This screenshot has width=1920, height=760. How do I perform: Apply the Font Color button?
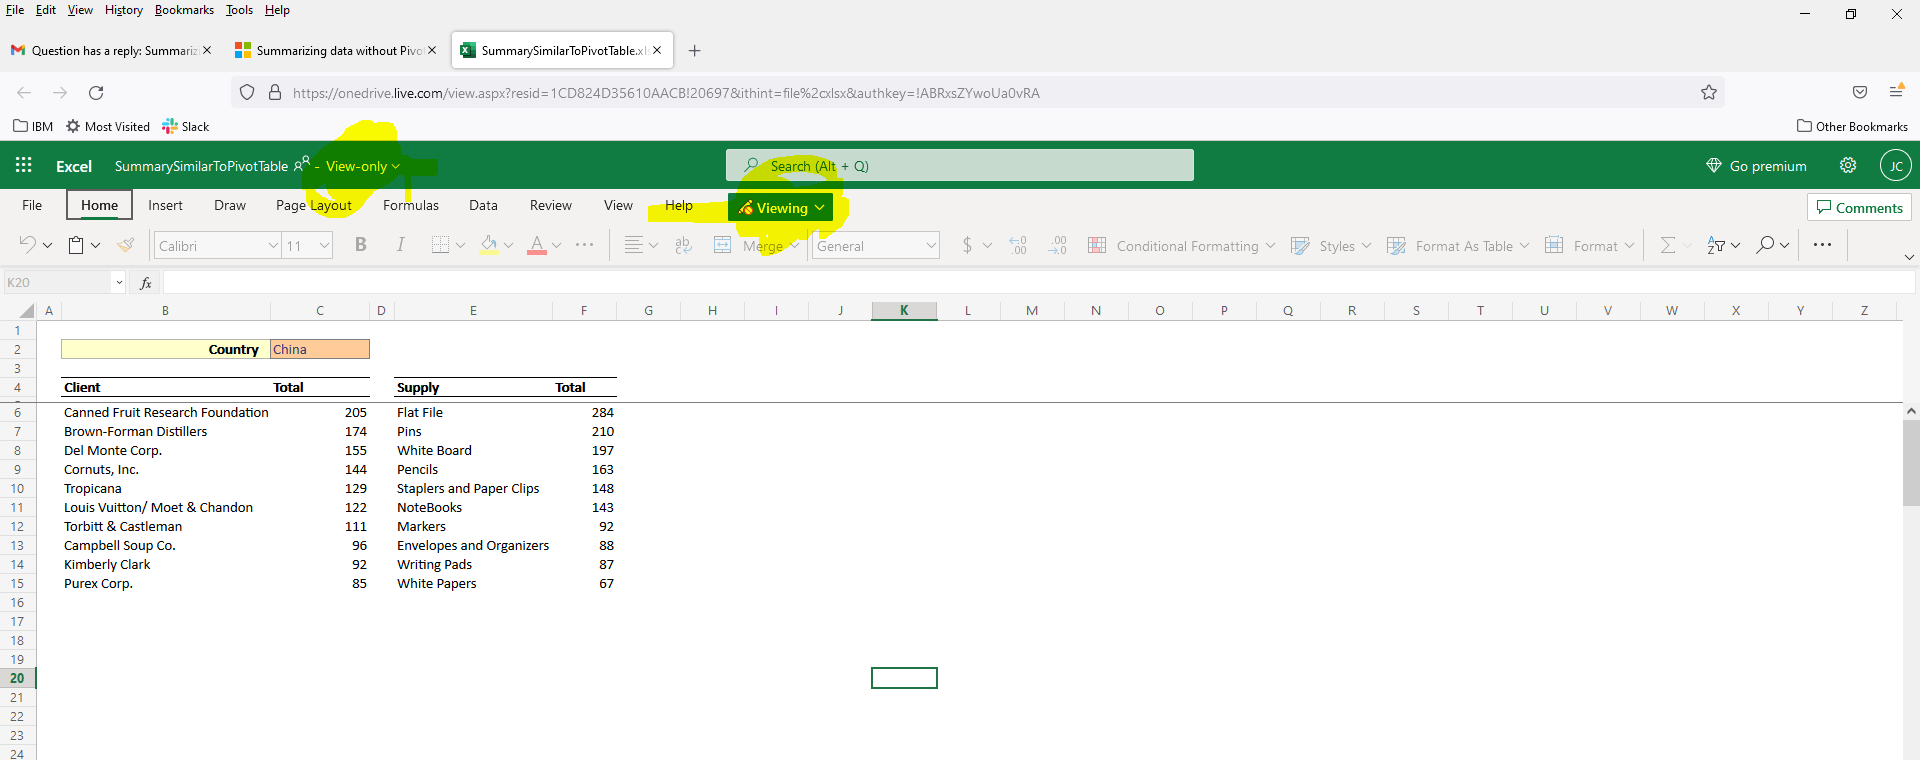[537, 245]
